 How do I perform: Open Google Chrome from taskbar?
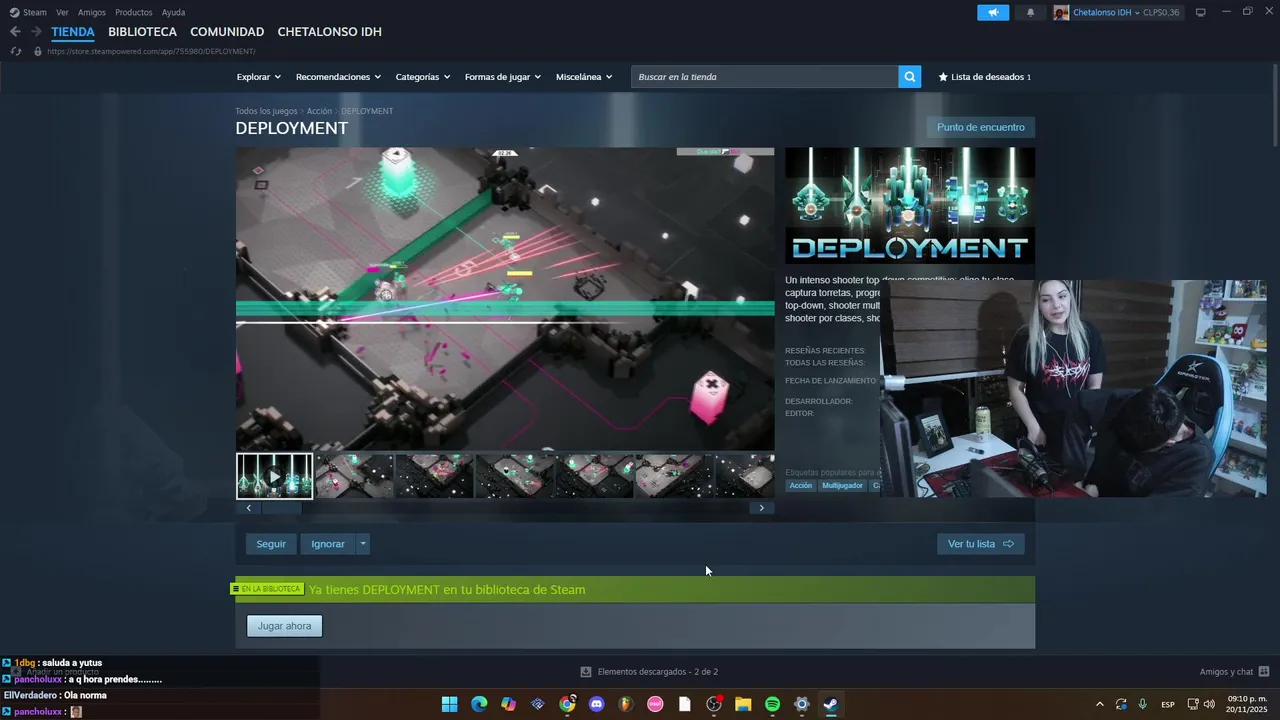coord(567,704)
